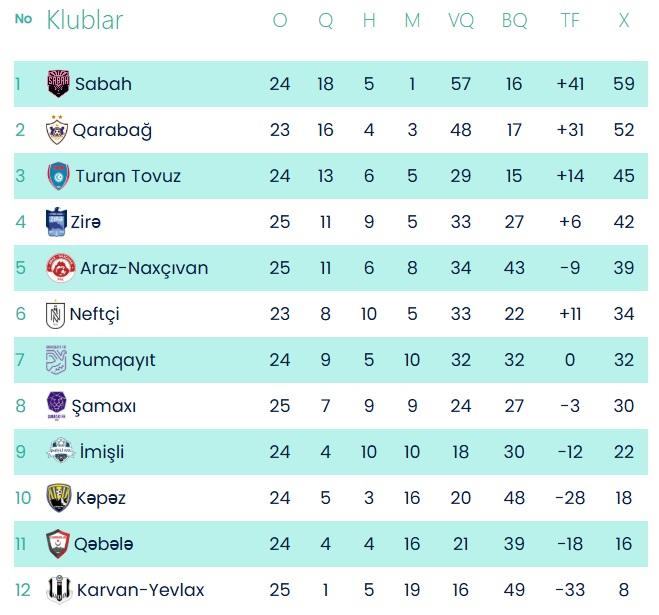
Task: Click the TF goal difference header
Action: tap(570, 20)
